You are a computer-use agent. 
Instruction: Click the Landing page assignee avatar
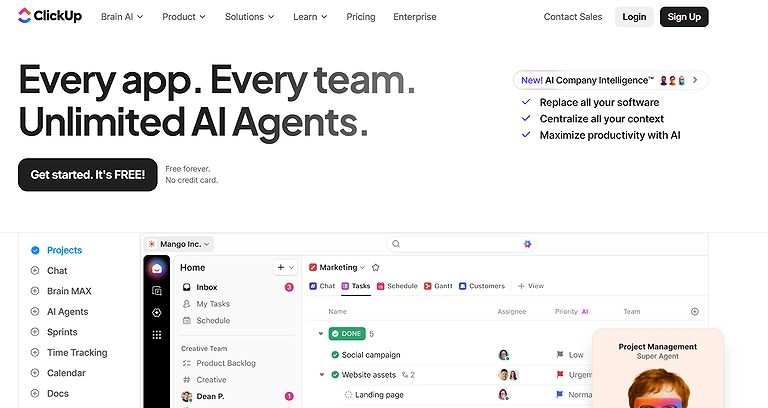click(503, 394)
